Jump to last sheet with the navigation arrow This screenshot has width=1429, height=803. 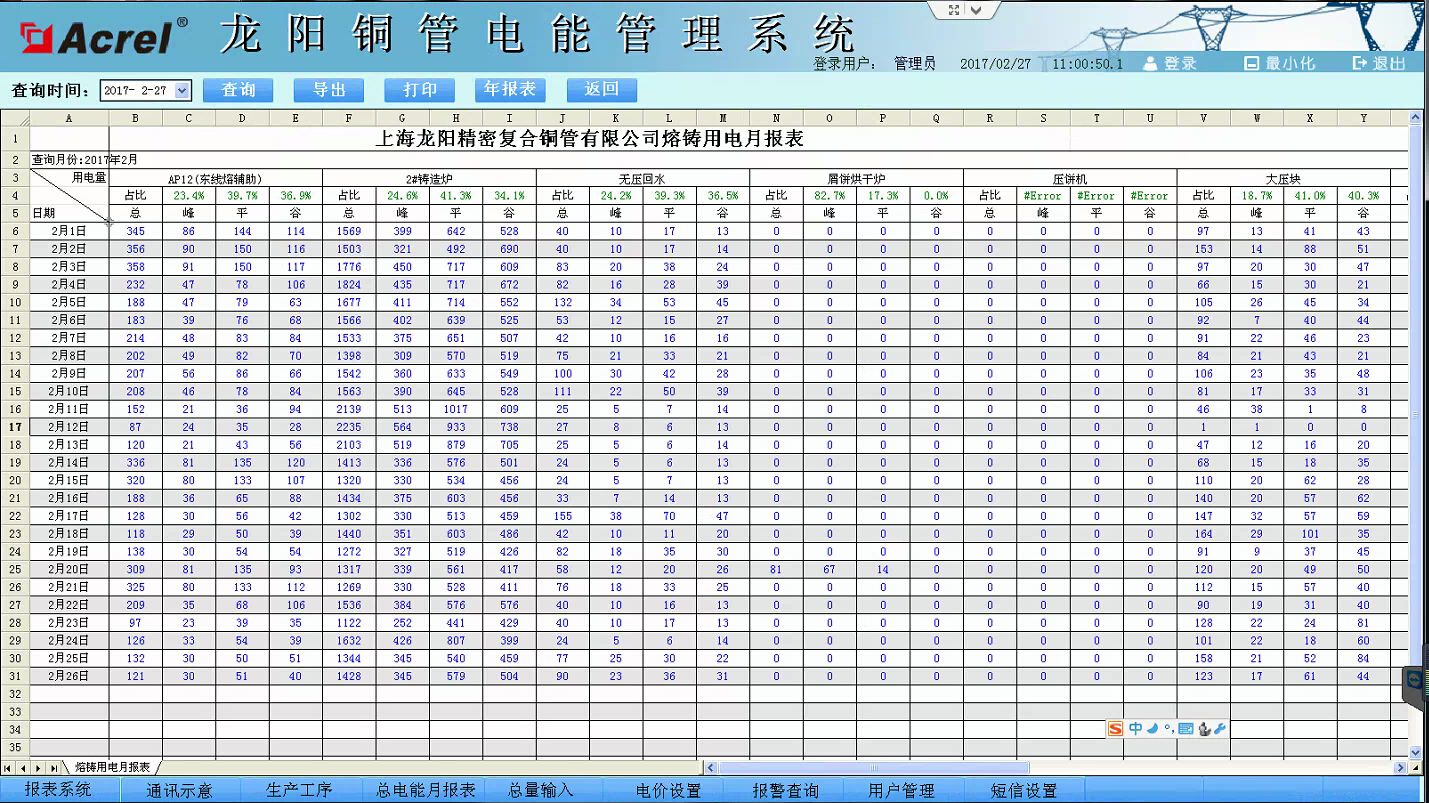point(53,768)
